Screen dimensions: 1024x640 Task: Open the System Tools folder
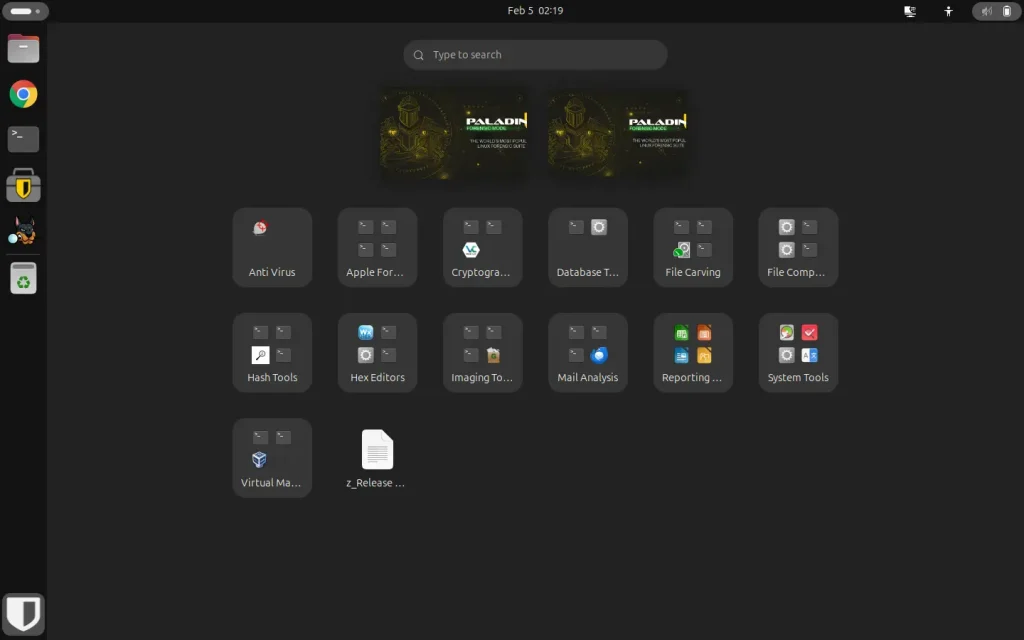(x=798, y=352)
